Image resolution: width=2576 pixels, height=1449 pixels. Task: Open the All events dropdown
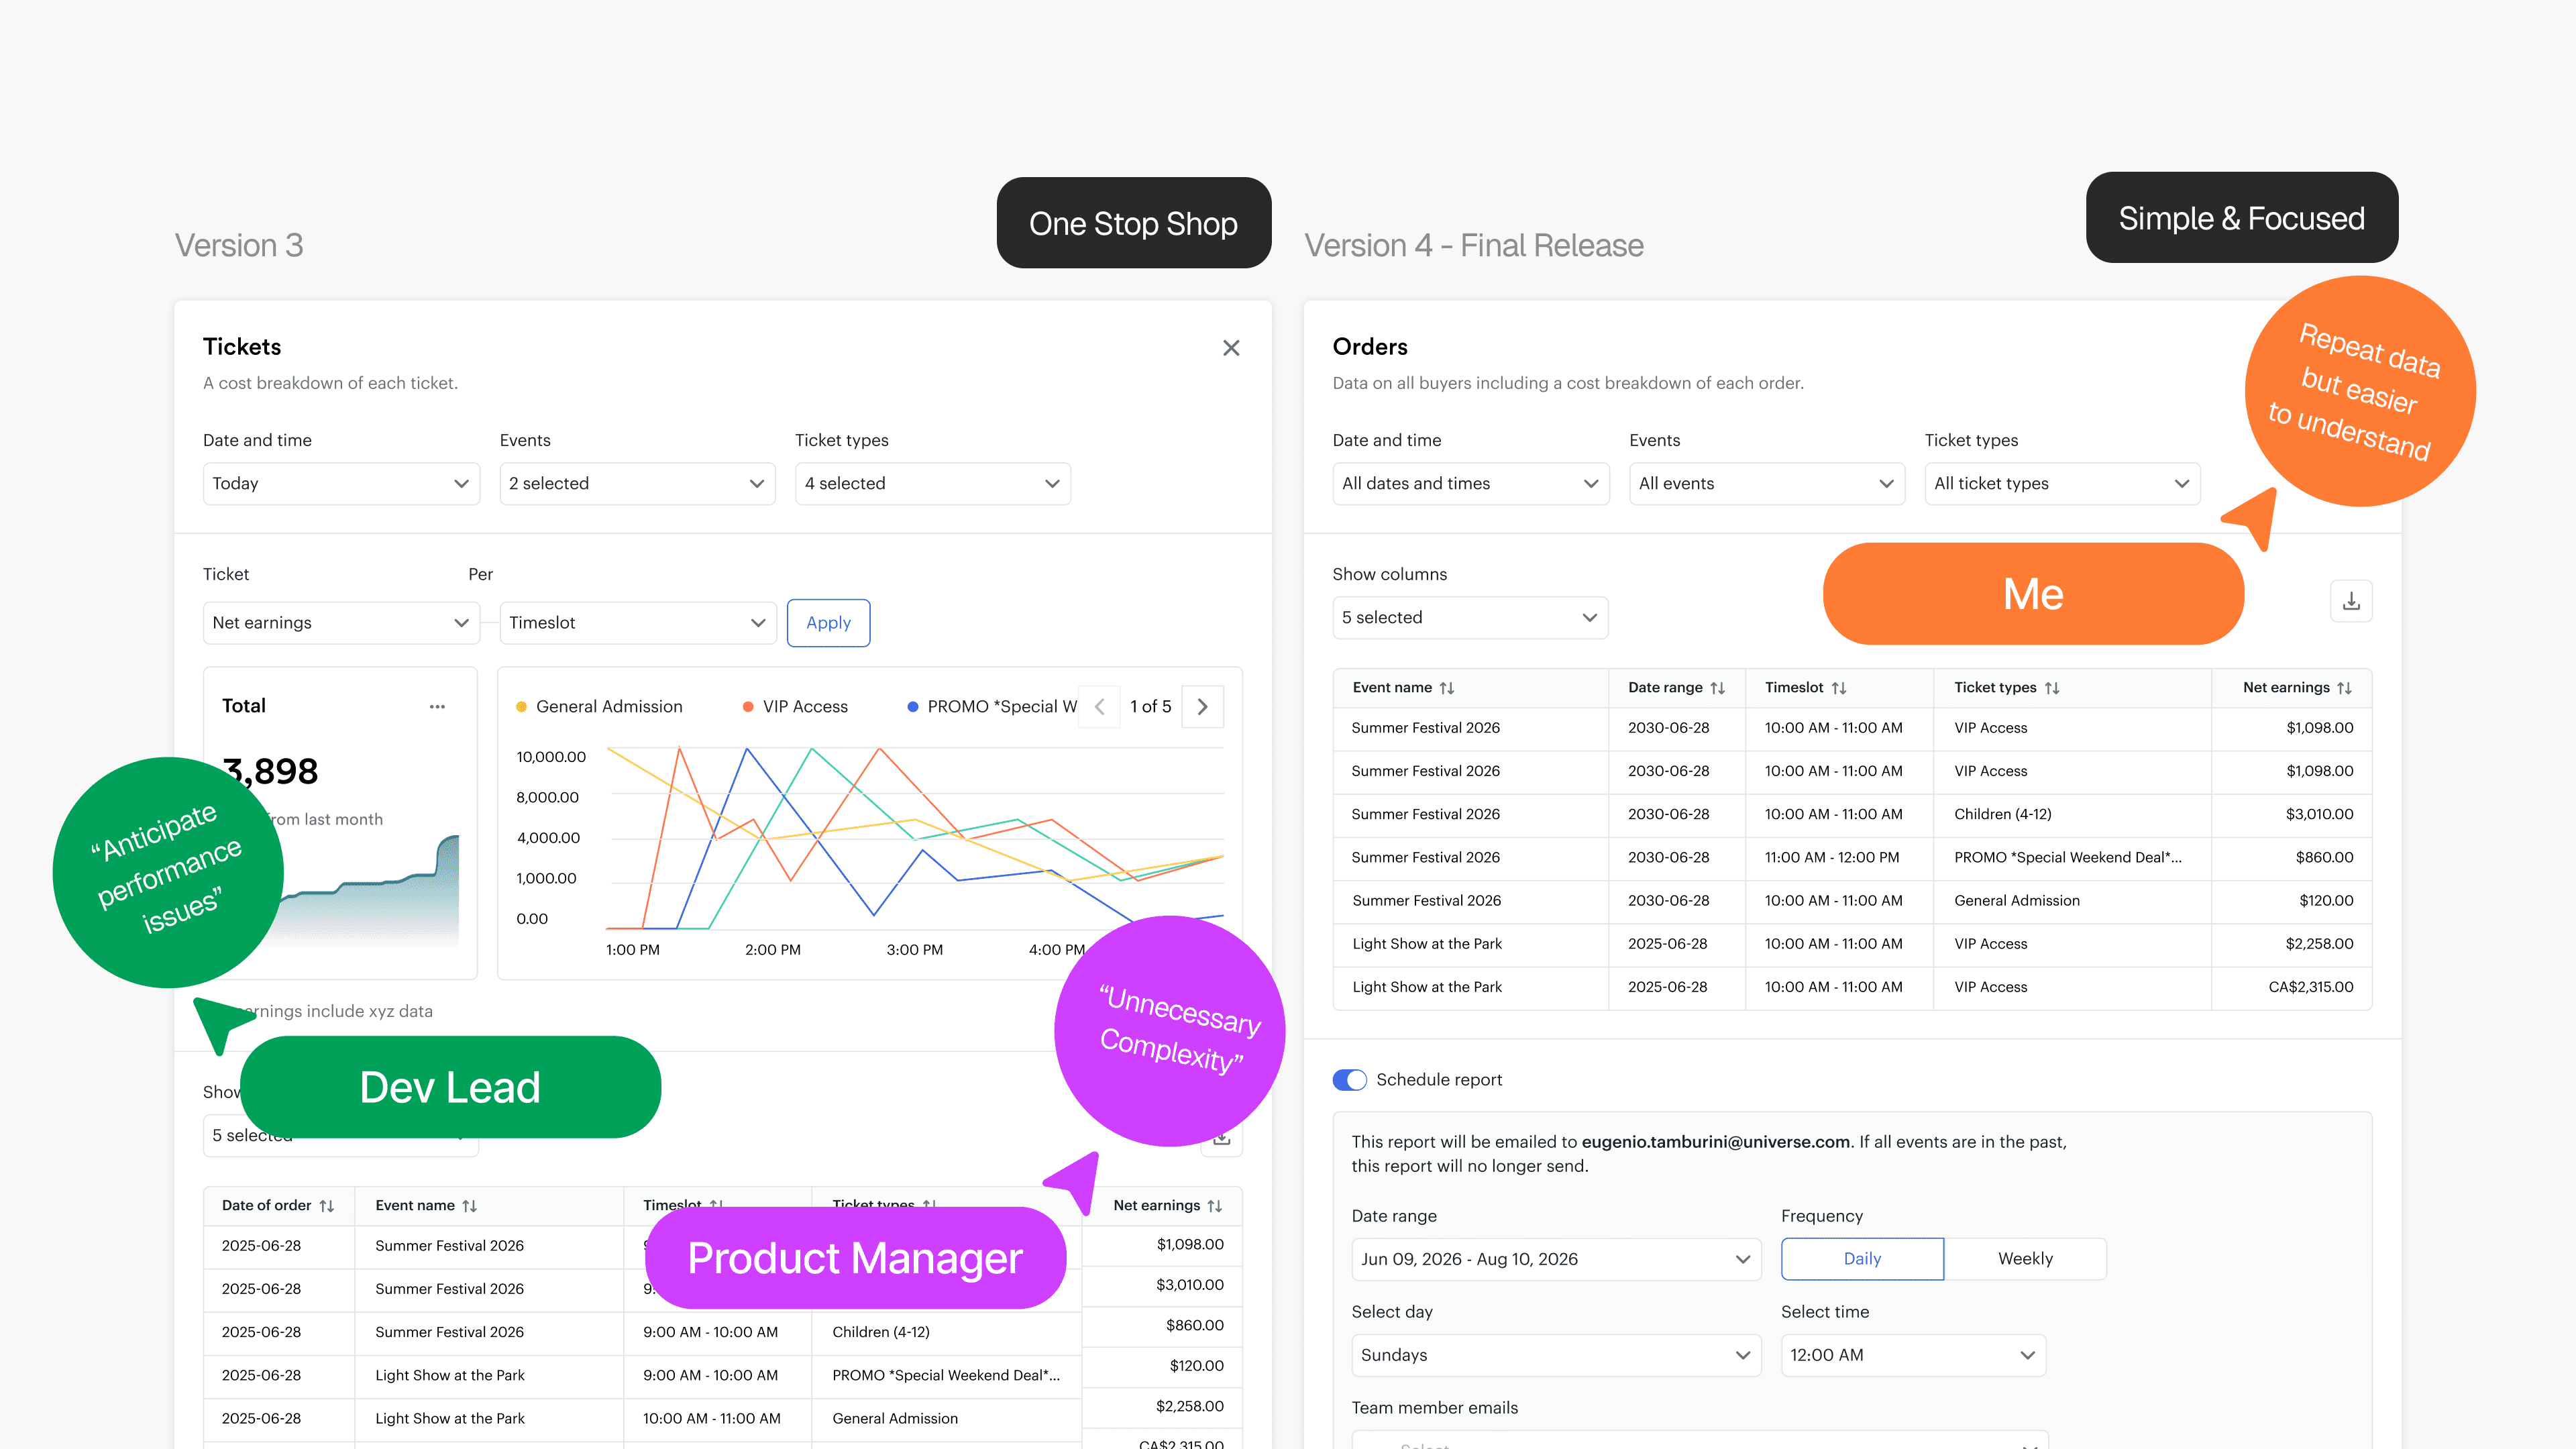tap(1767, 484)
